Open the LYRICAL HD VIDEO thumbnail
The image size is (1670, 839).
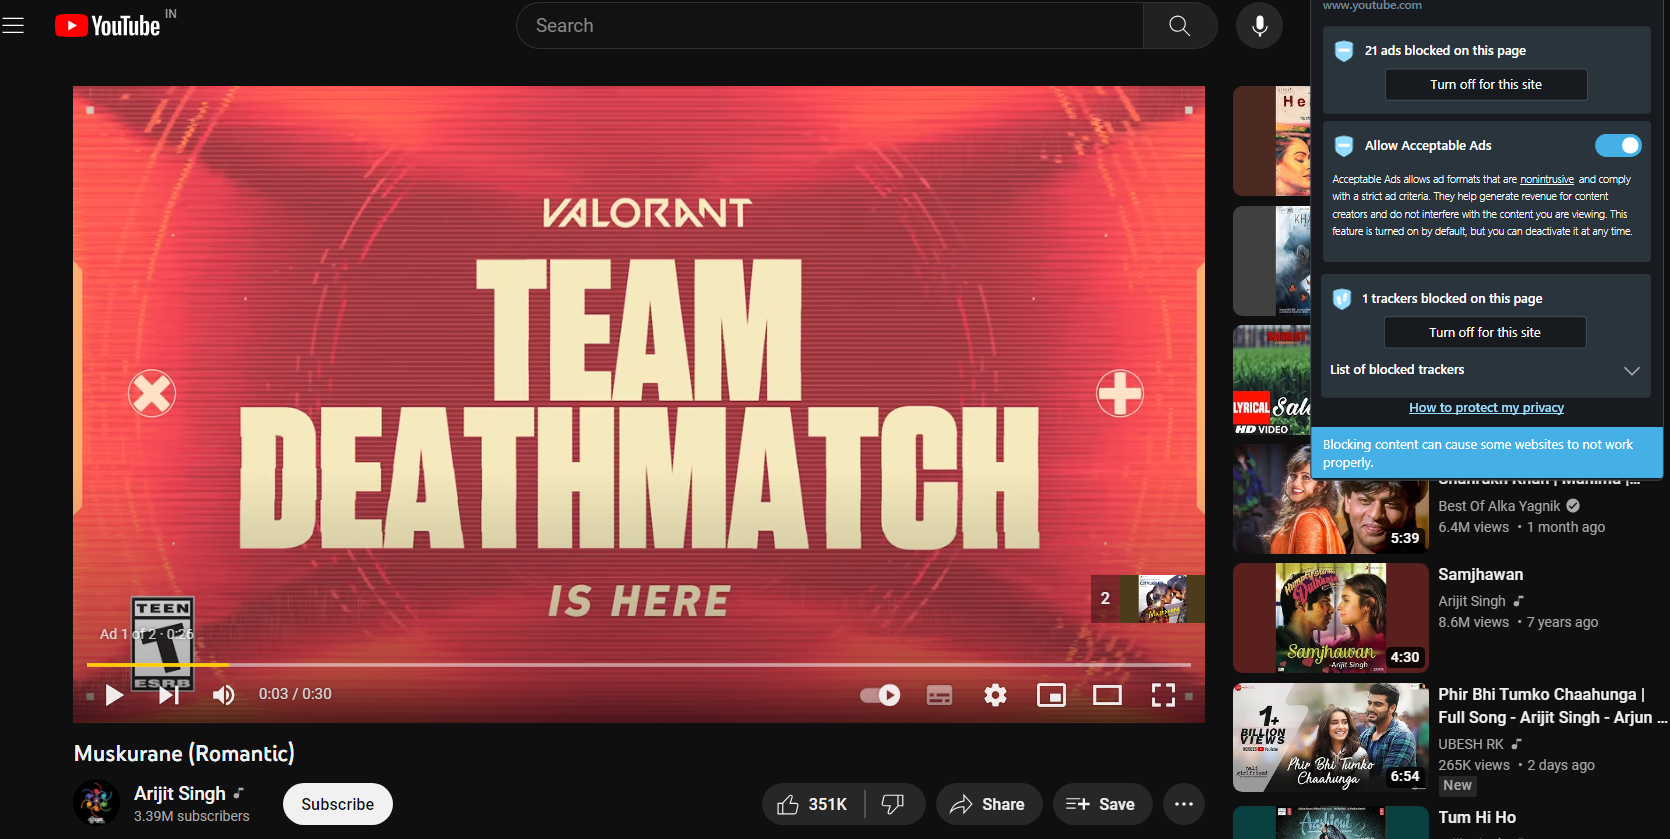coord(1271,380)
